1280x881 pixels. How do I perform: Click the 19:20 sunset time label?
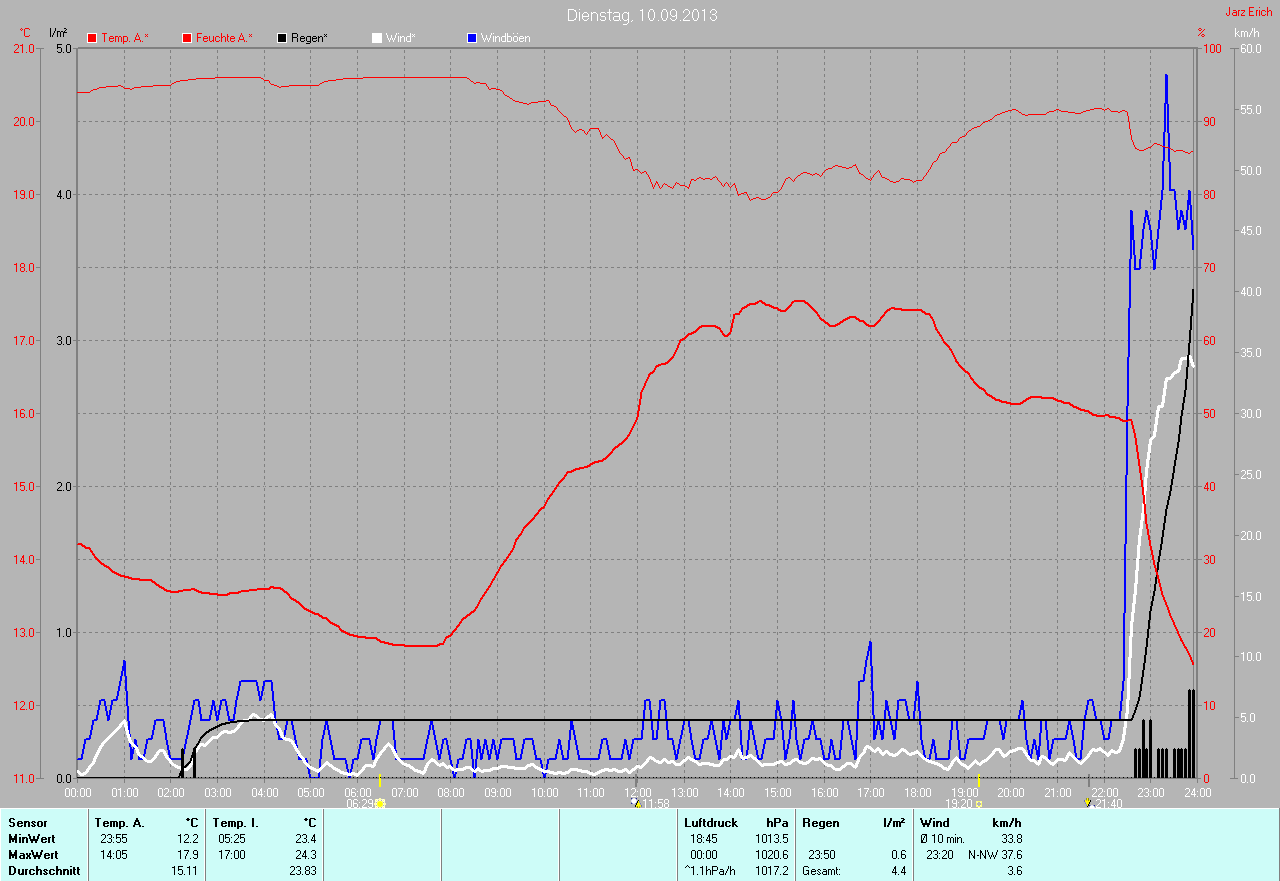coord(959,803)
